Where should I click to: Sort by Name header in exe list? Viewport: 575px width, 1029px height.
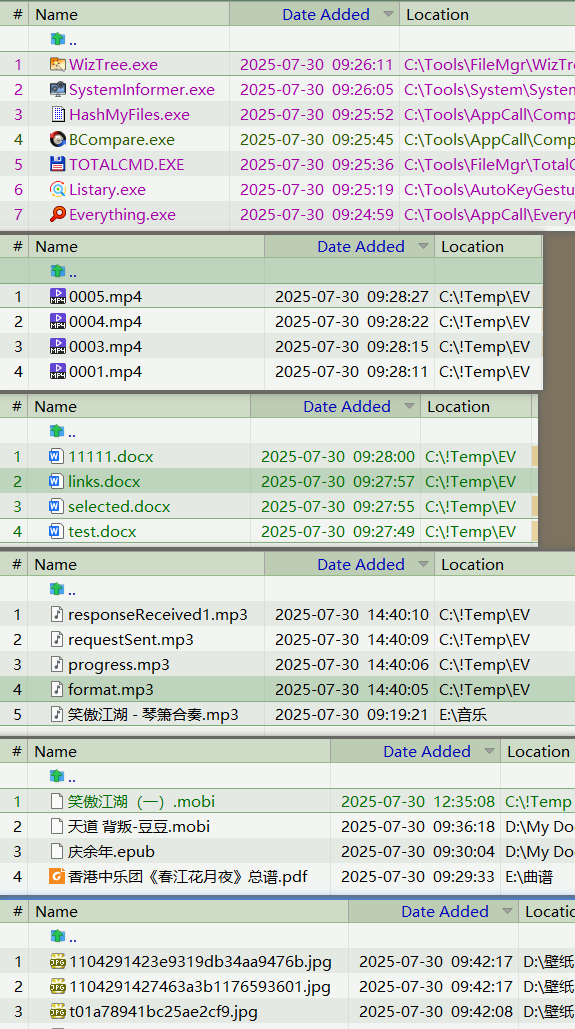(x=56, y=14)
